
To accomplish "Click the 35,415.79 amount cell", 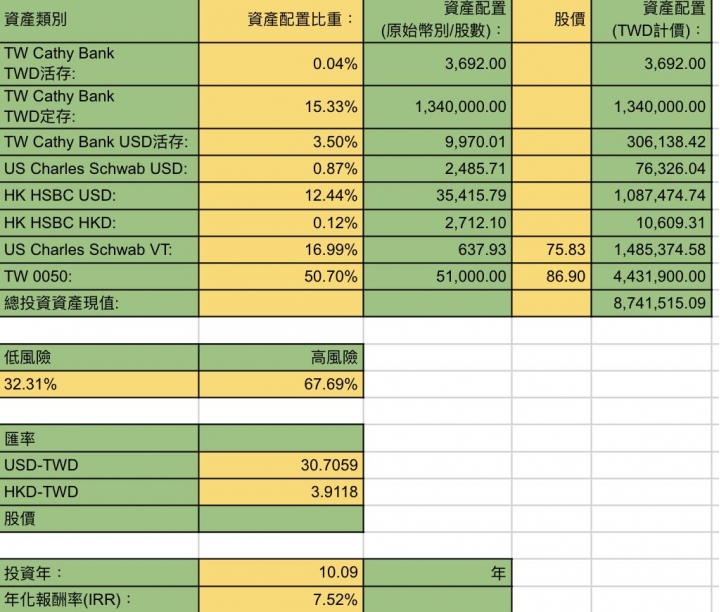I will [x=438, y=196].
